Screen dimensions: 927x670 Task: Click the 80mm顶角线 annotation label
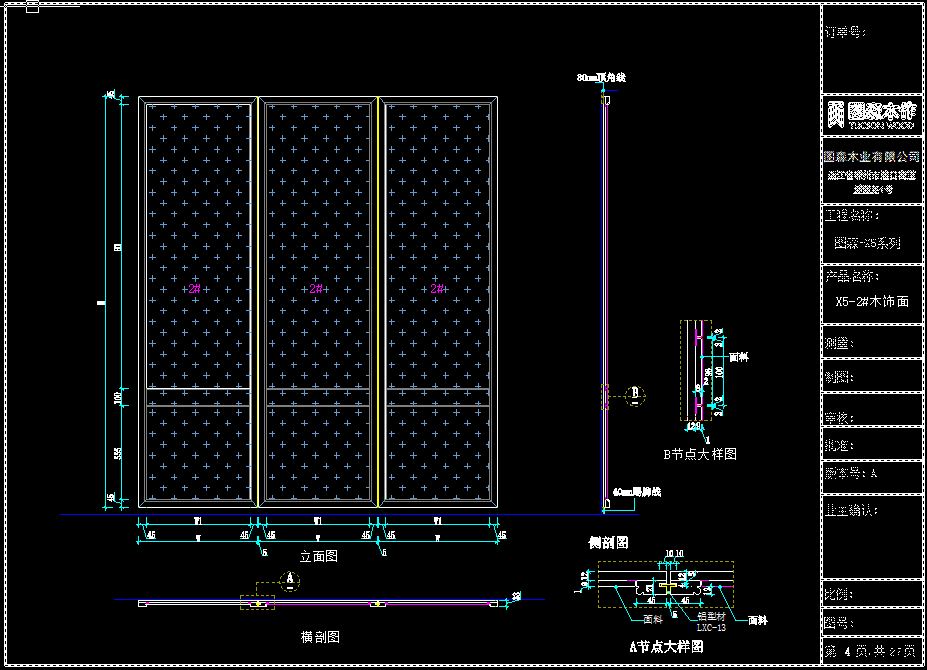click(x=600, y=77)
